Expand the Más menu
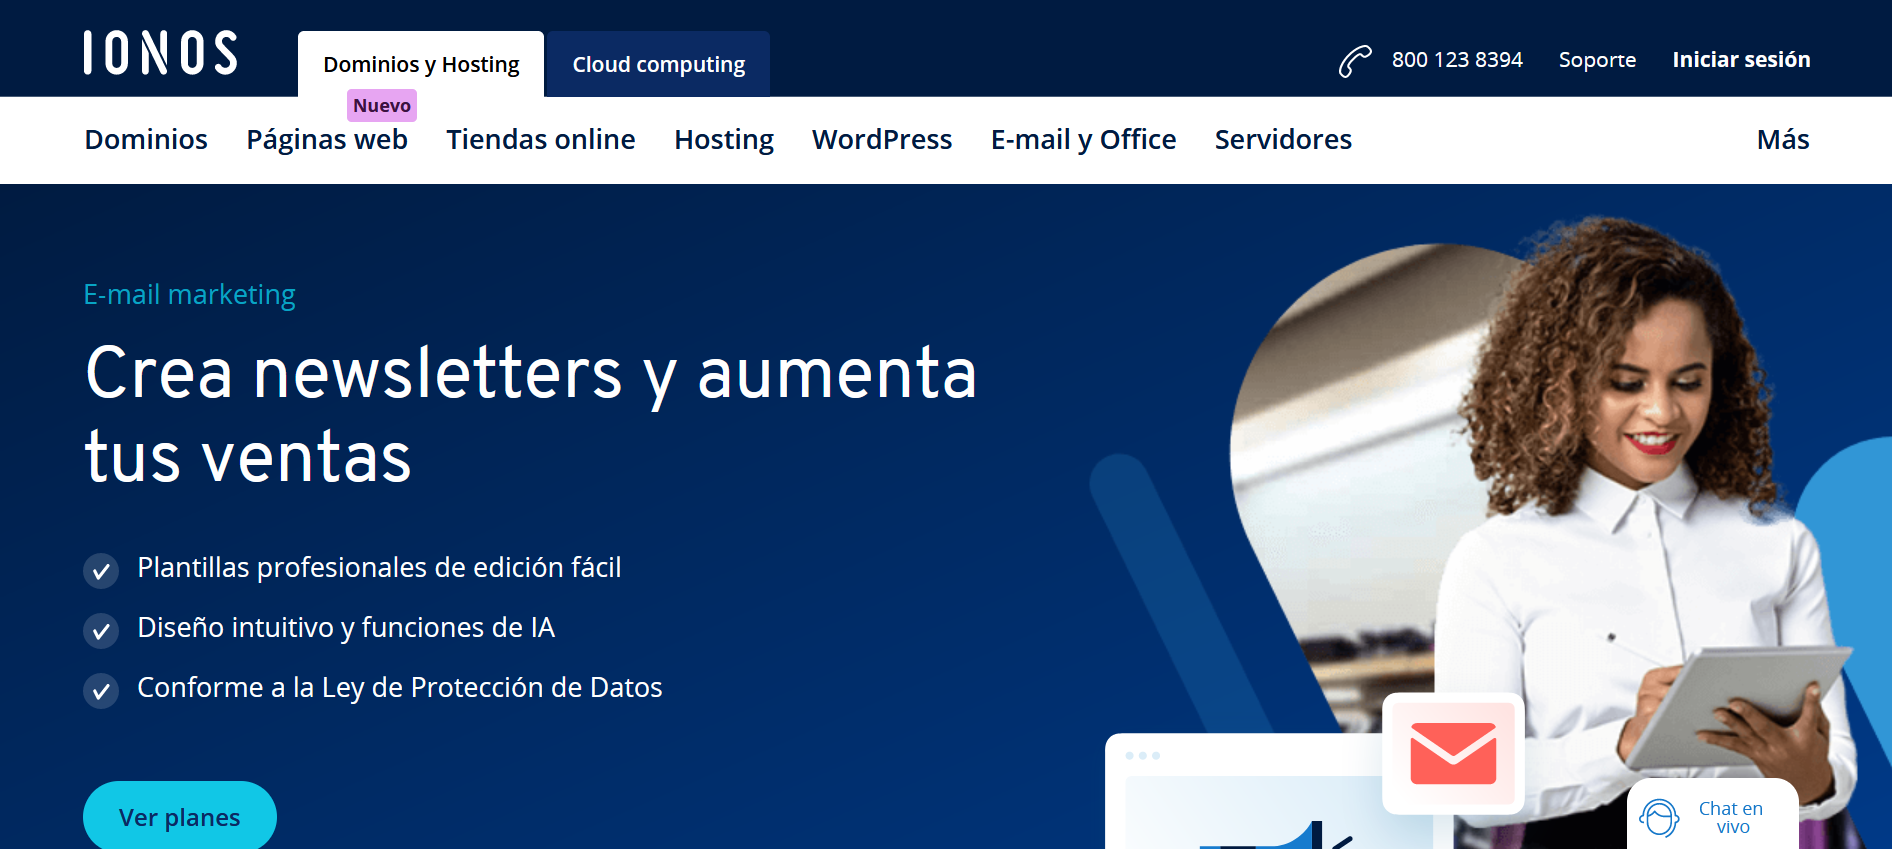Image resolution: width=1892 pixels, height=849 pixels. 1783,139
